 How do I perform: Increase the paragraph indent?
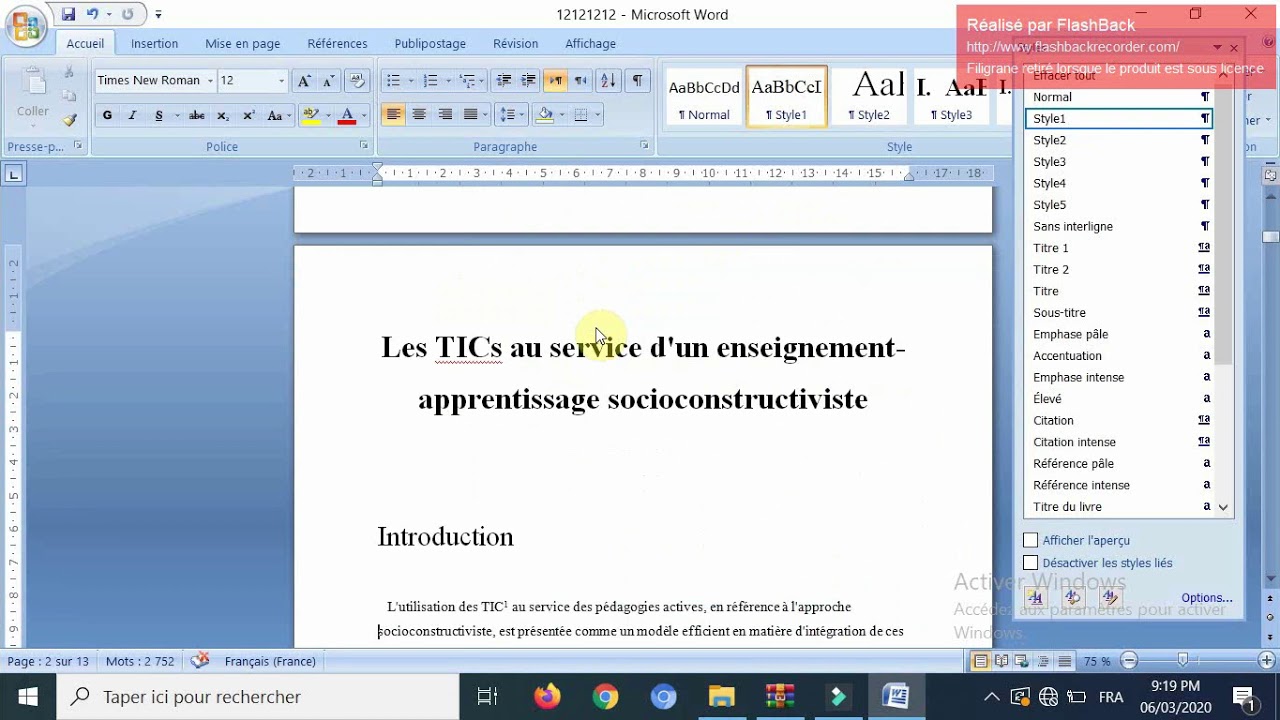click(528, 81)
